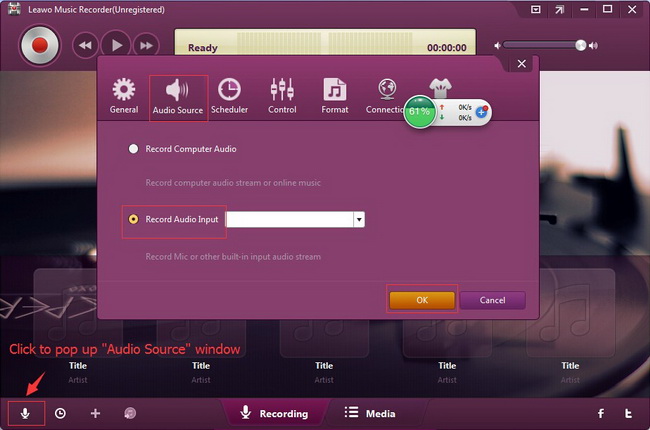Open the General settings tab
The image size is (650, 430).
coord(124,96)
